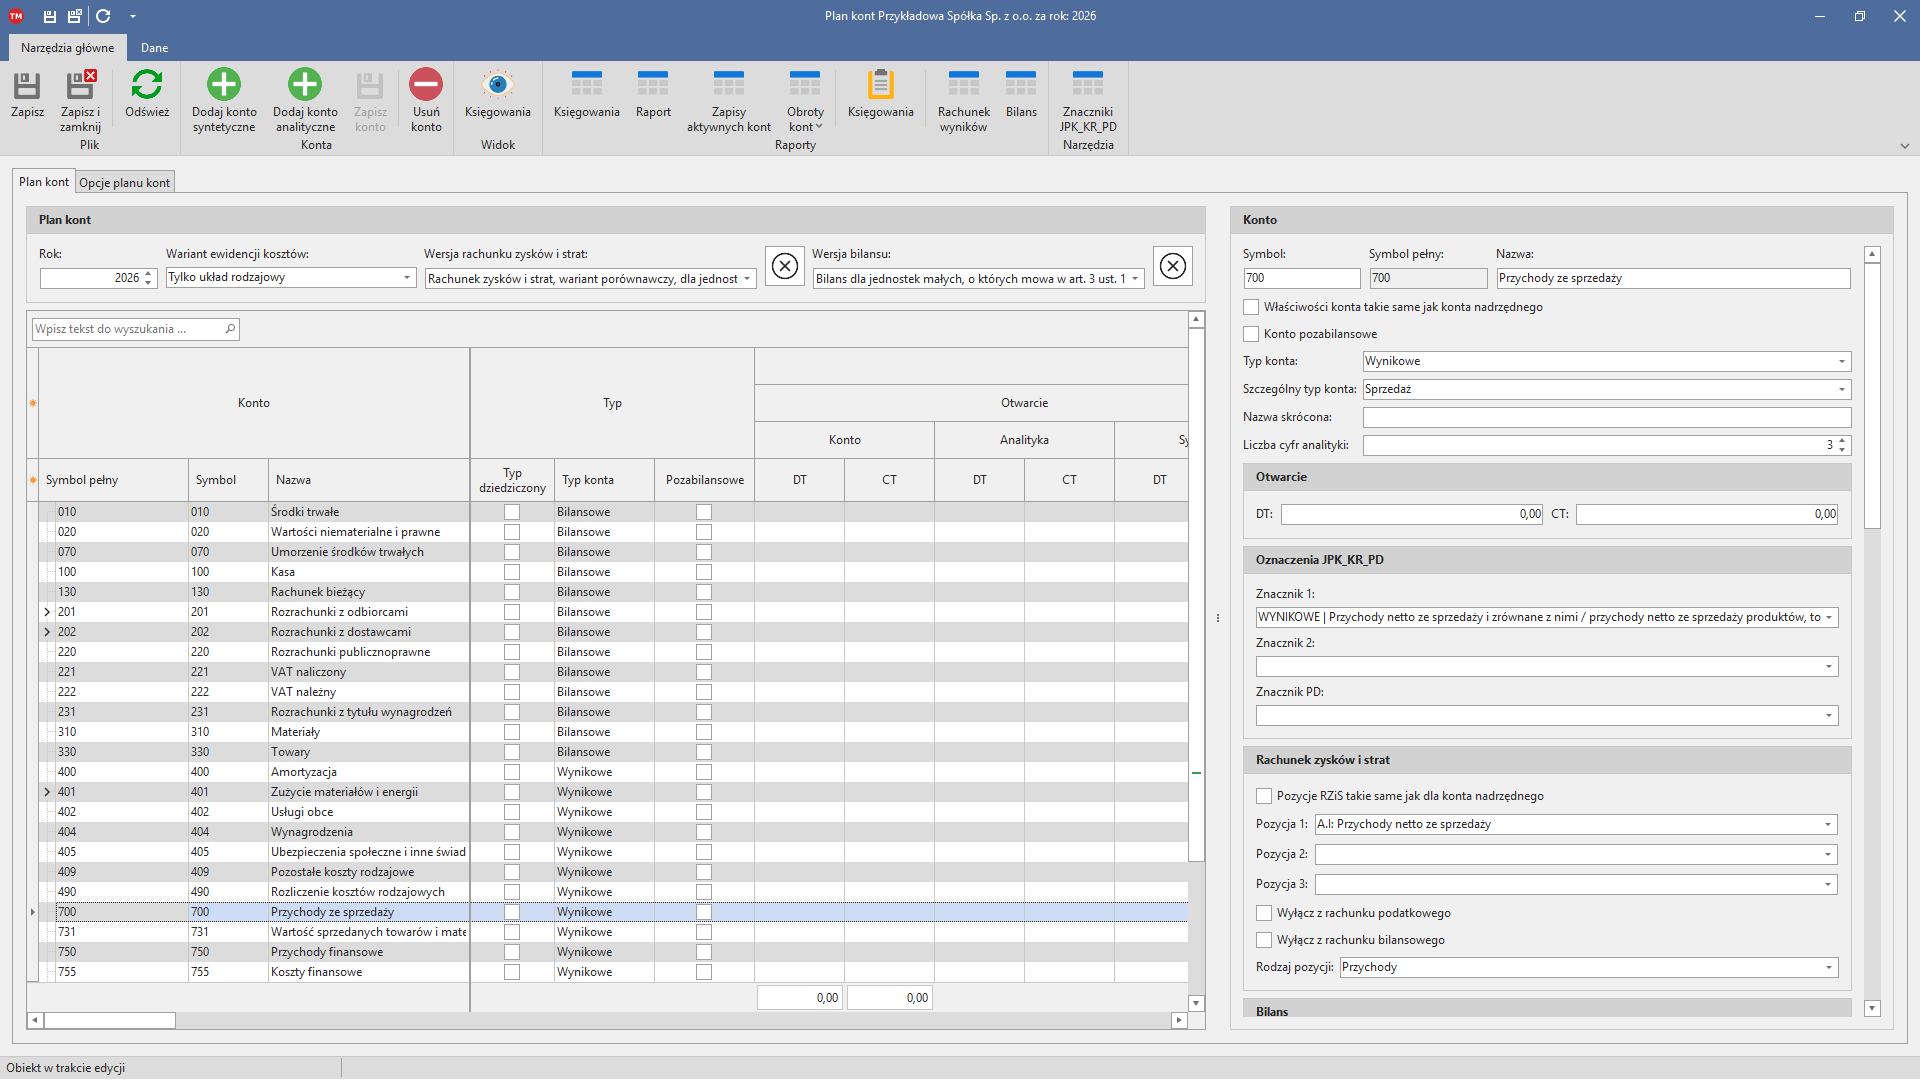Viewport: 1920px width, 1080px height.
Task: Clear the Wersja bilansu selection
Action: pyautogui.click(x=1173, y=266)
